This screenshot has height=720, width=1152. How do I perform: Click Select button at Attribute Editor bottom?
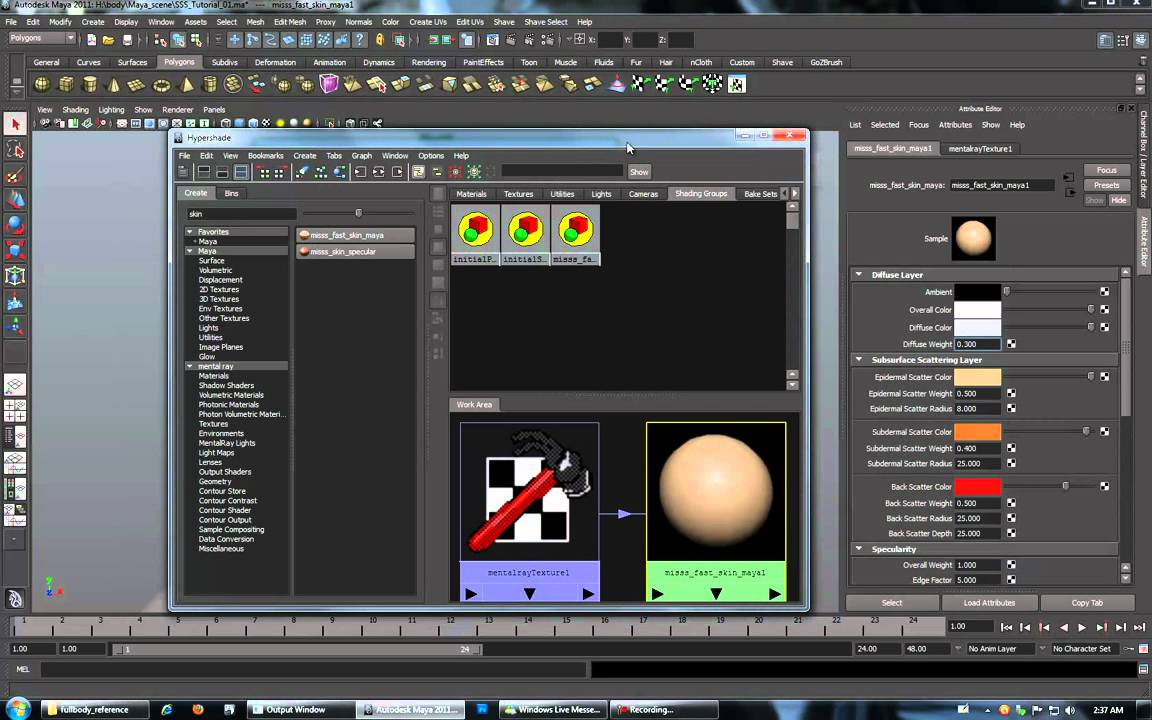pyautogui.click(x=892, y=602)
